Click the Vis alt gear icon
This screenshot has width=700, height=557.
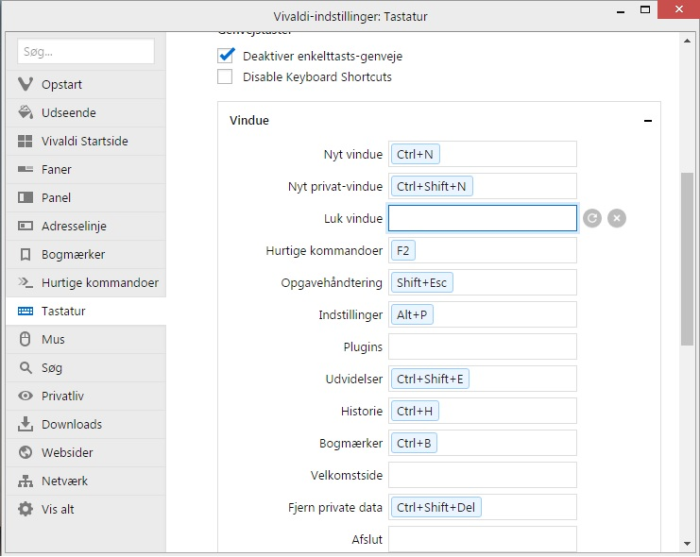tap(25, 509)
